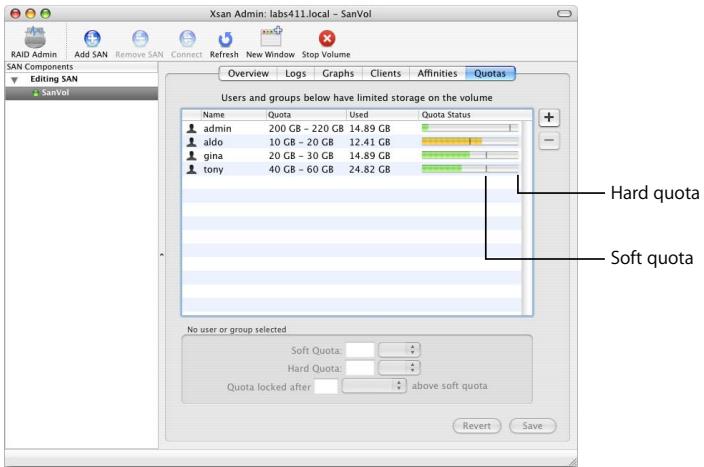Click admin's quota status bar
Image resolution: width=704 pixels, height=467 pixels.
pos(470,128)
